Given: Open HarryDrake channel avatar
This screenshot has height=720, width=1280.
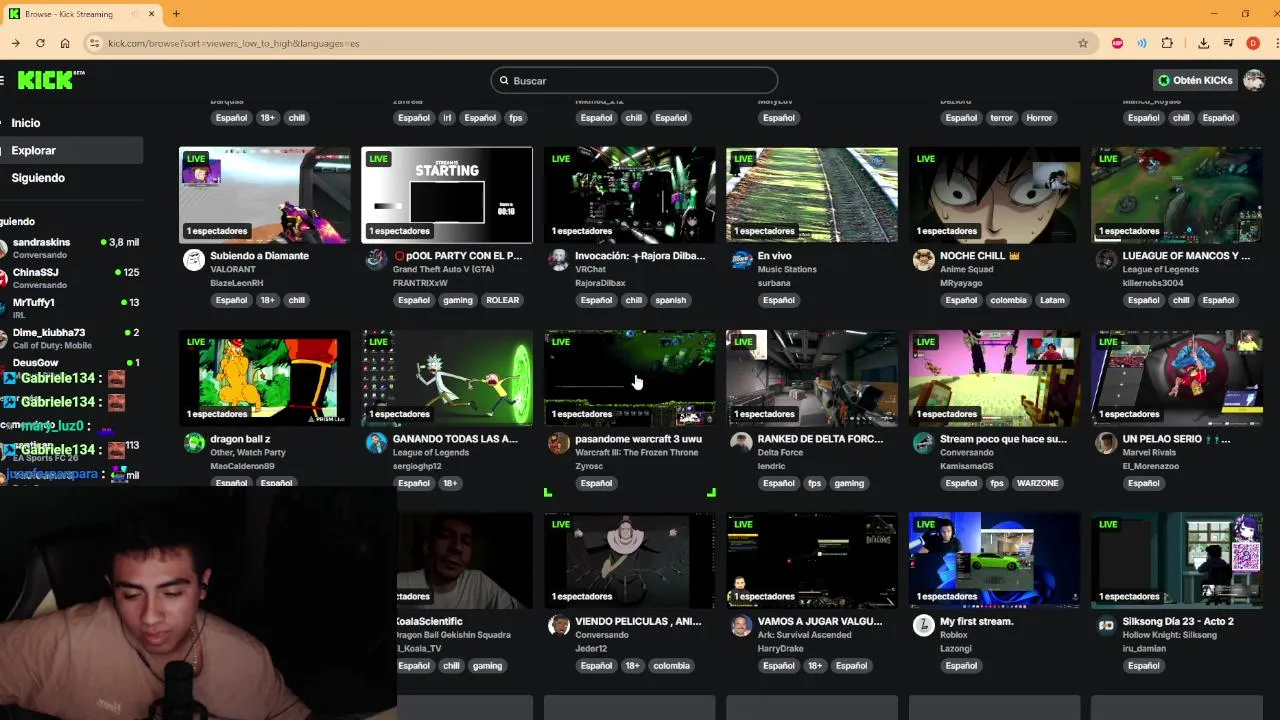Looking at the screenshot, I should [741, 626].
